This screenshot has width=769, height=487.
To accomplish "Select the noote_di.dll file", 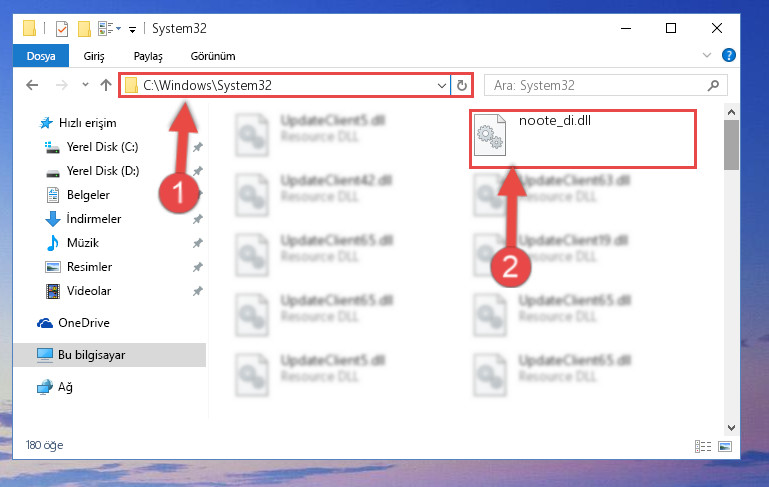I will 583,139.
